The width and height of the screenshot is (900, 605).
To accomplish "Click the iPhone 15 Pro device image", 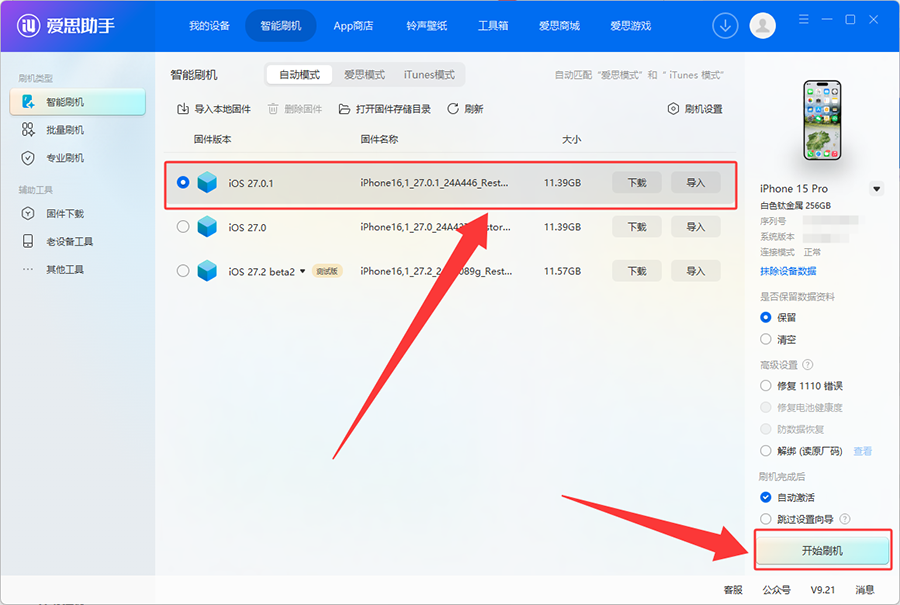I will 822,120.
